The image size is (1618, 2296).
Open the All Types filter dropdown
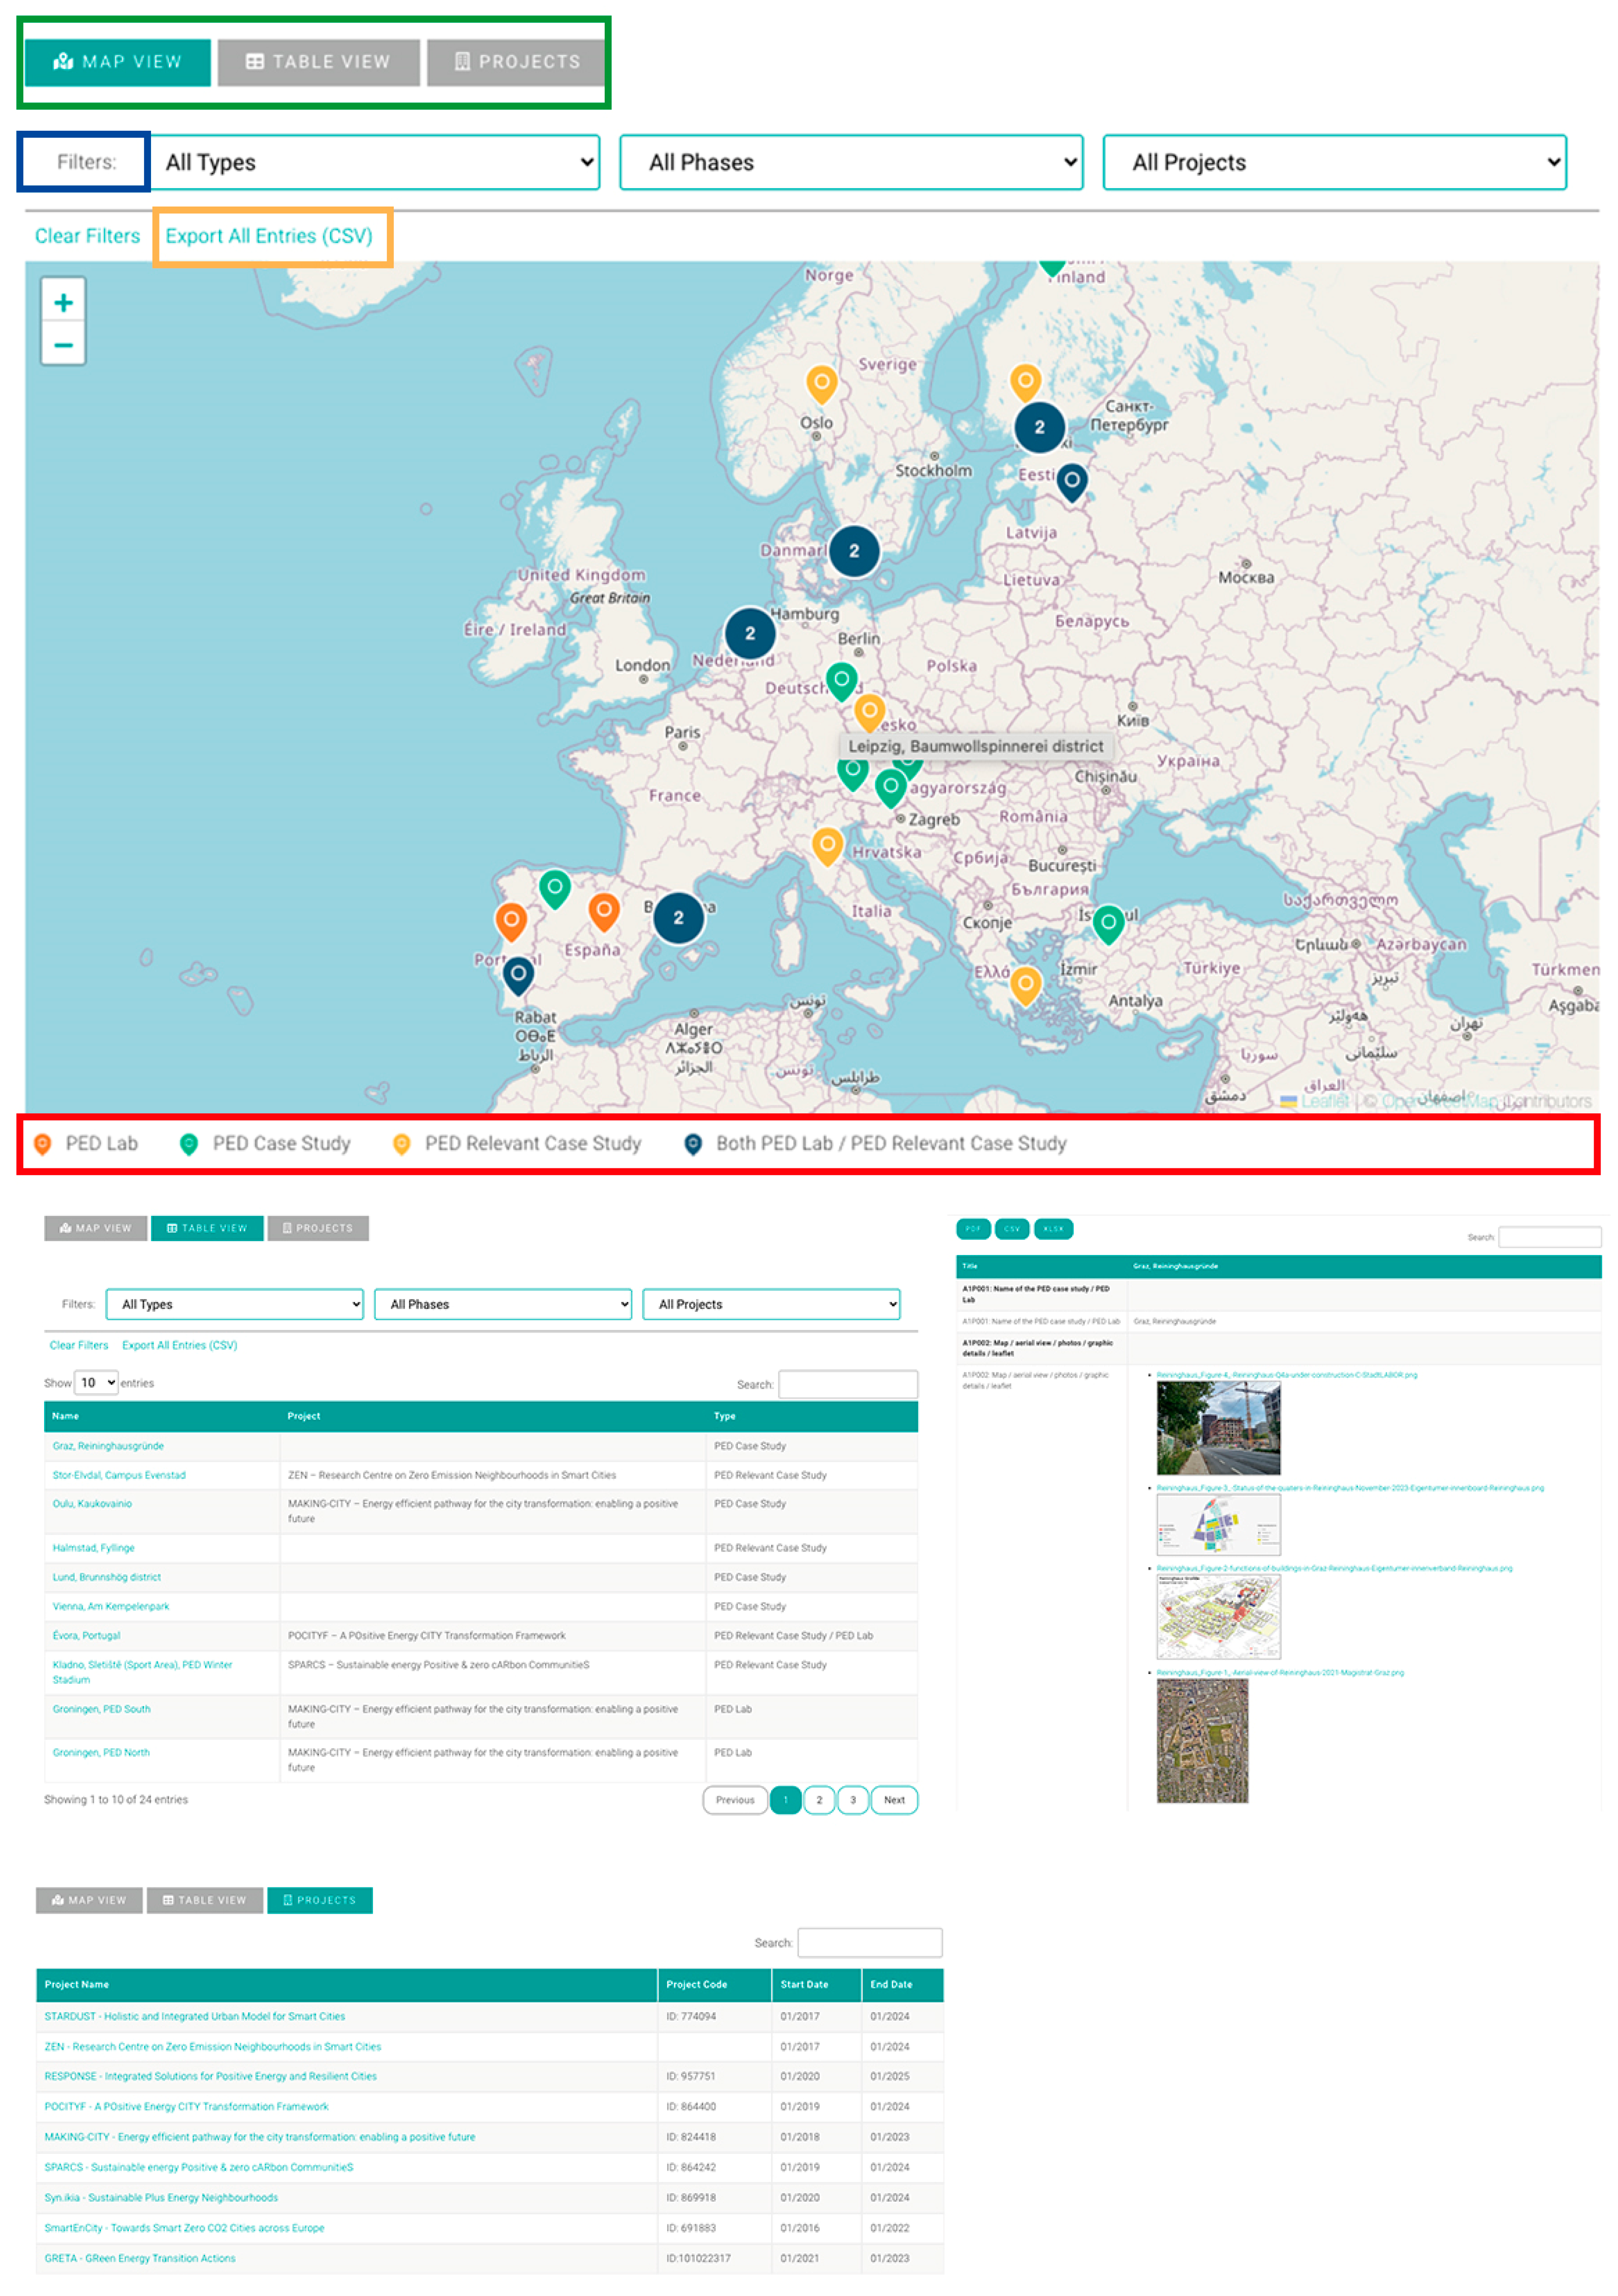[374, 163]
